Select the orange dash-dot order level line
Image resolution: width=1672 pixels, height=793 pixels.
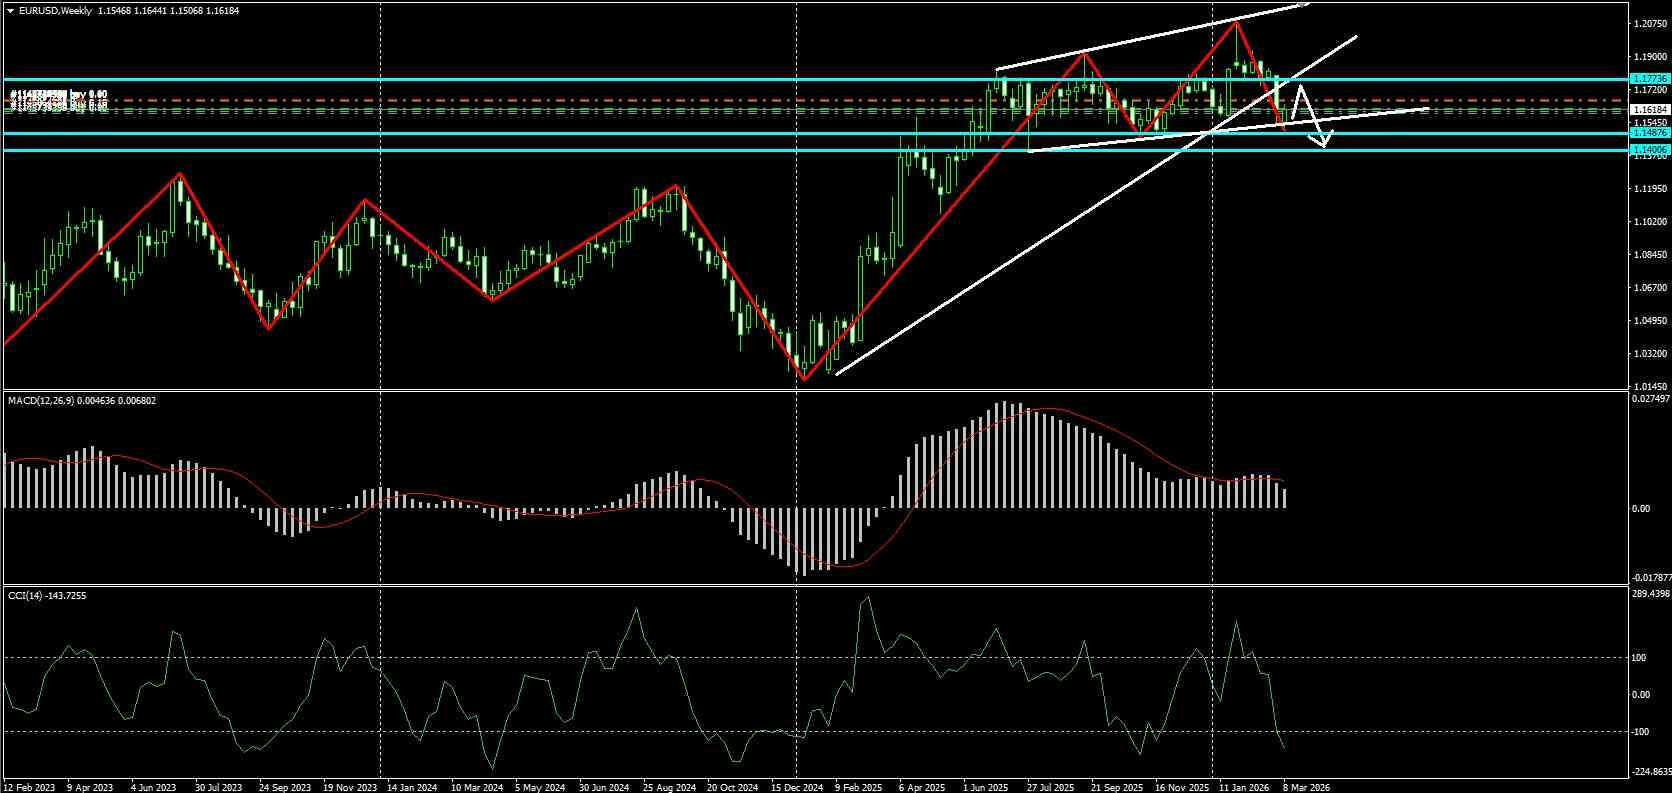(815, 100)
